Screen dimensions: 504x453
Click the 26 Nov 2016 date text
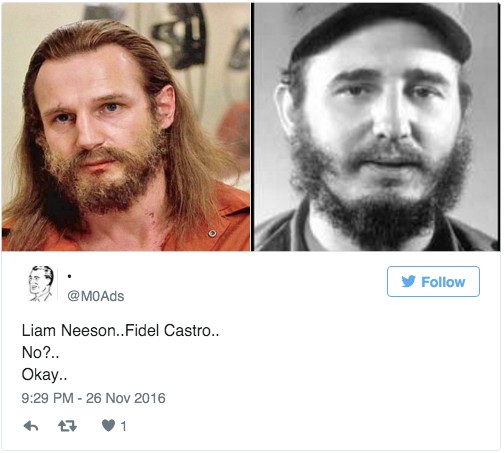[x=126, y=398]
